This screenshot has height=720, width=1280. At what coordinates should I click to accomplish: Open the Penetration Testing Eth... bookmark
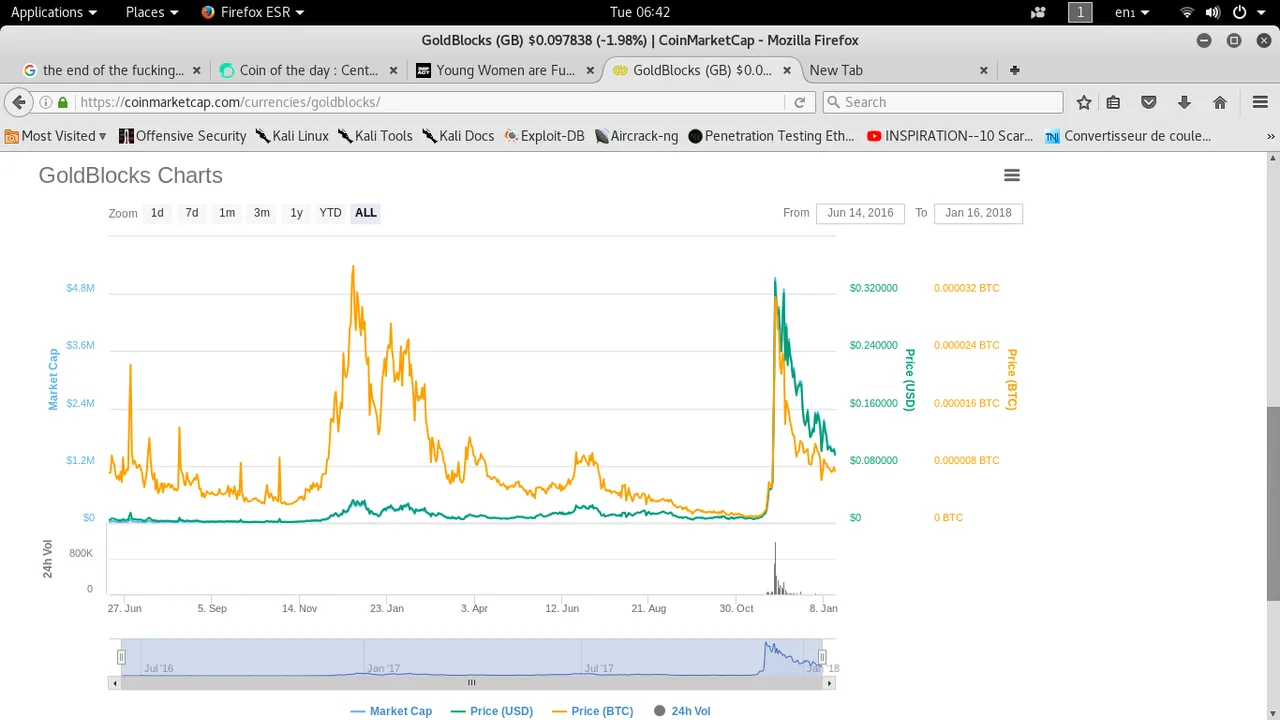click(x=771, y=136)
